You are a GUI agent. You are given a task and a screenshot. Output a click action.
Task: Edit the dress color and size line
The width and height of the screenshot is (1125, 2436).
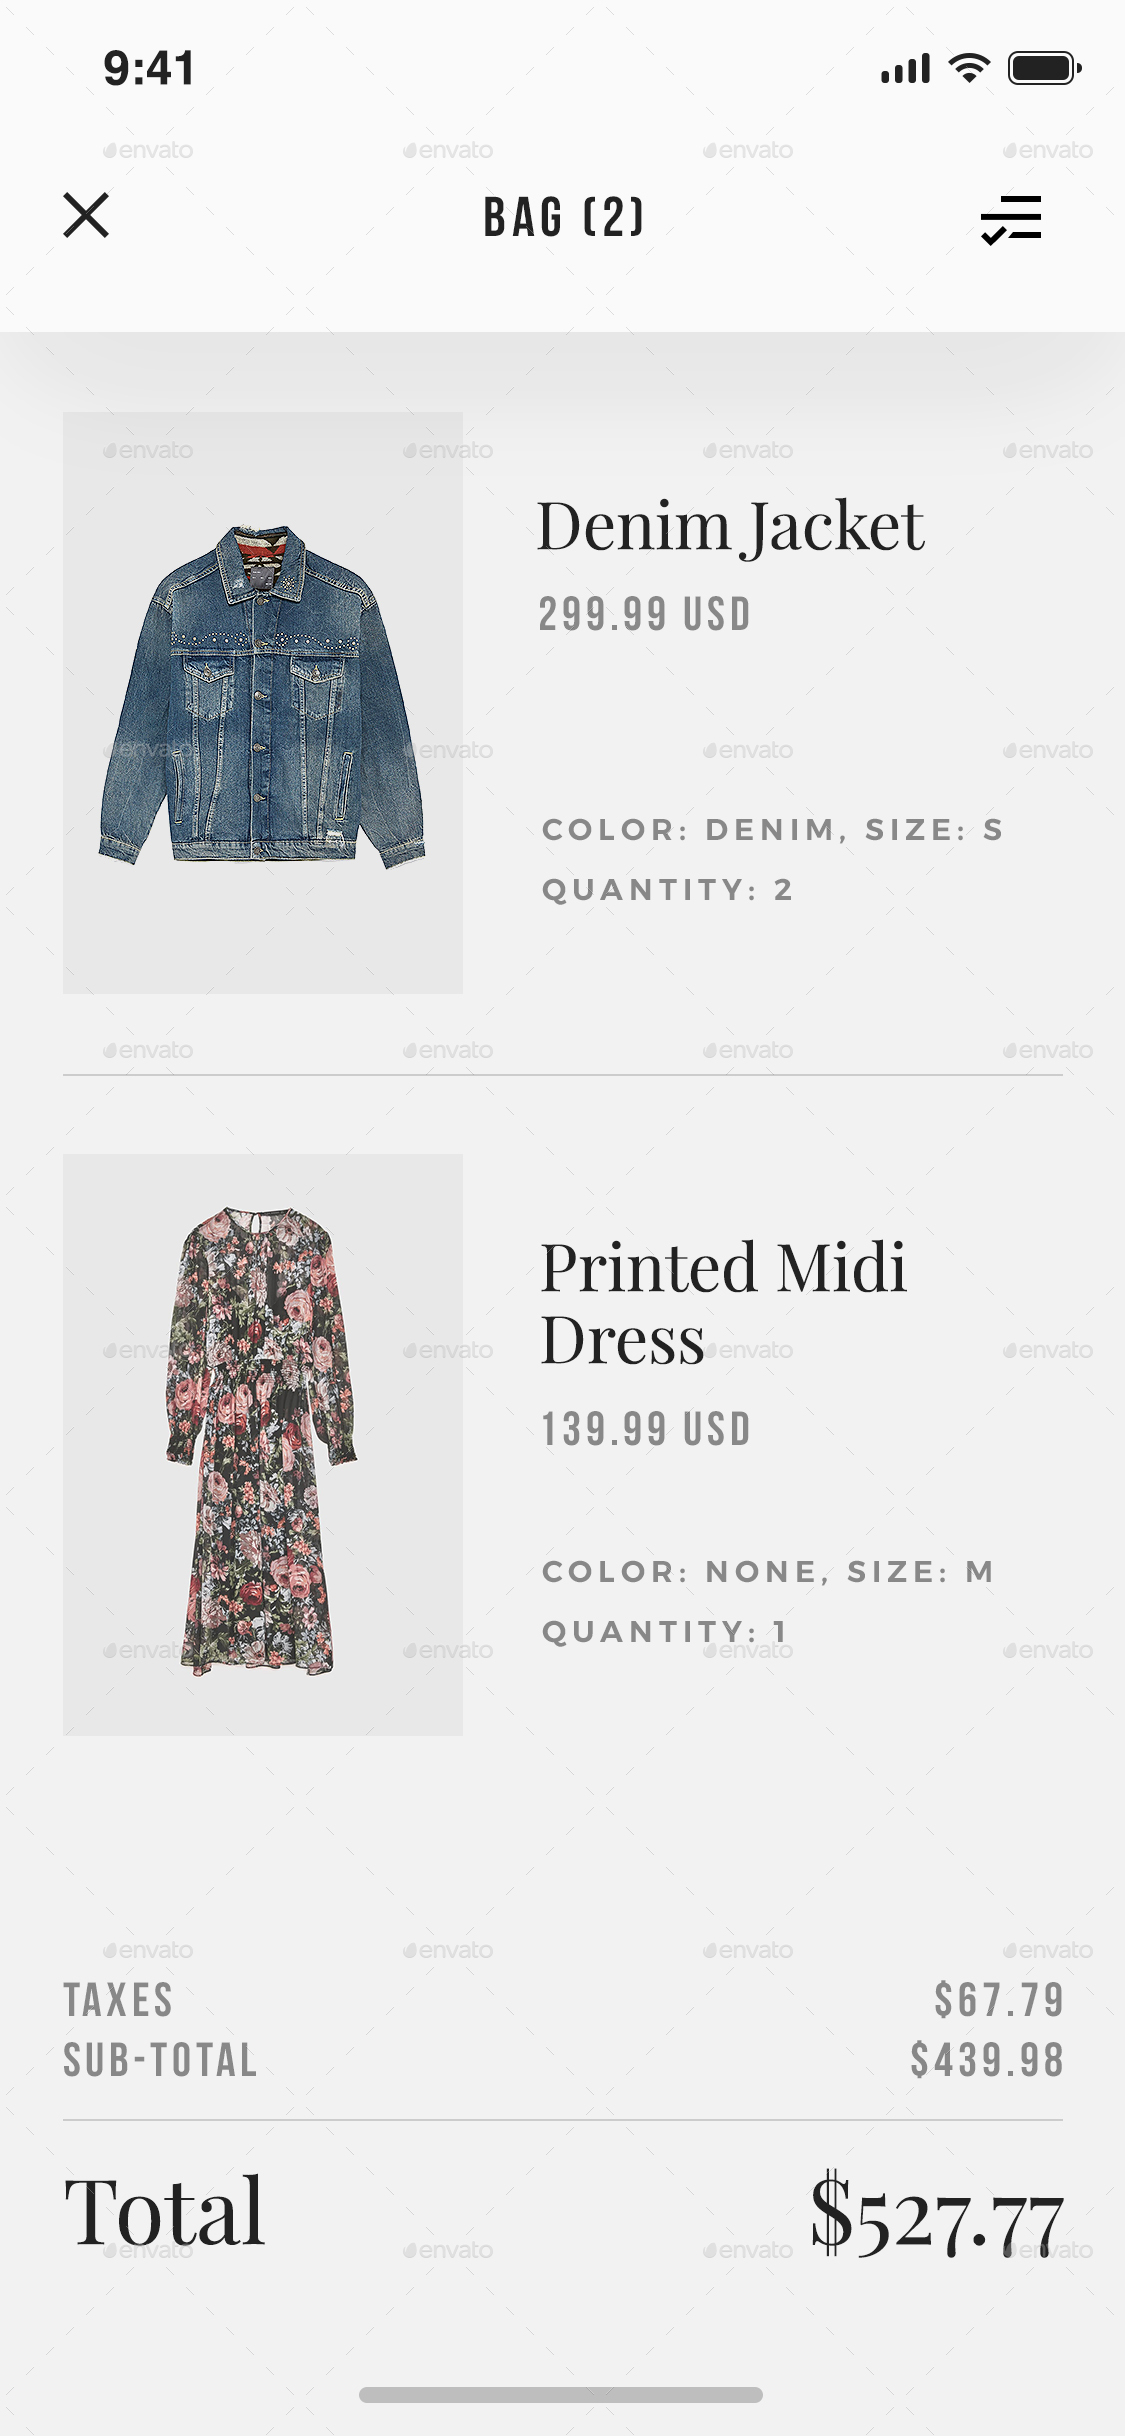tap(768, 1572)
